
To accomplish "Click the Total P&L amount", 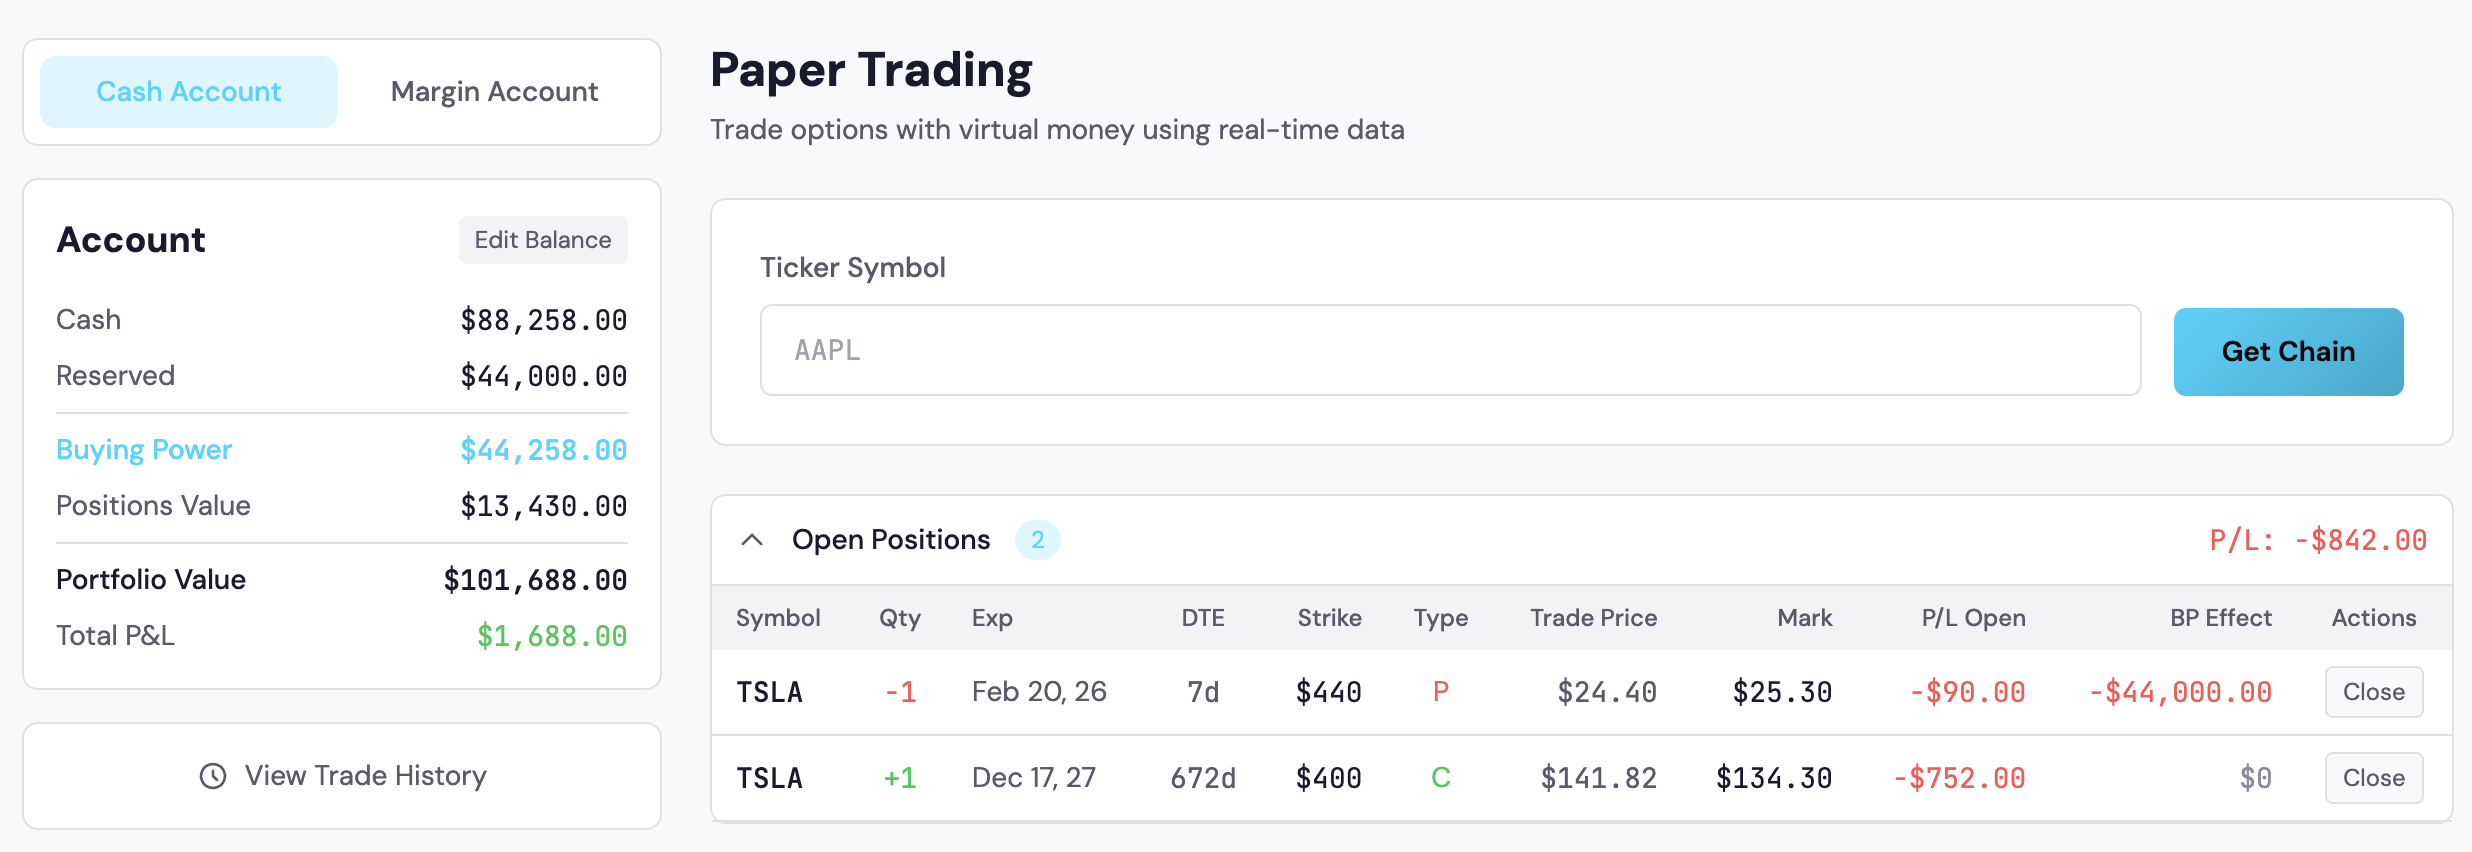I will (x=552, y=635).
